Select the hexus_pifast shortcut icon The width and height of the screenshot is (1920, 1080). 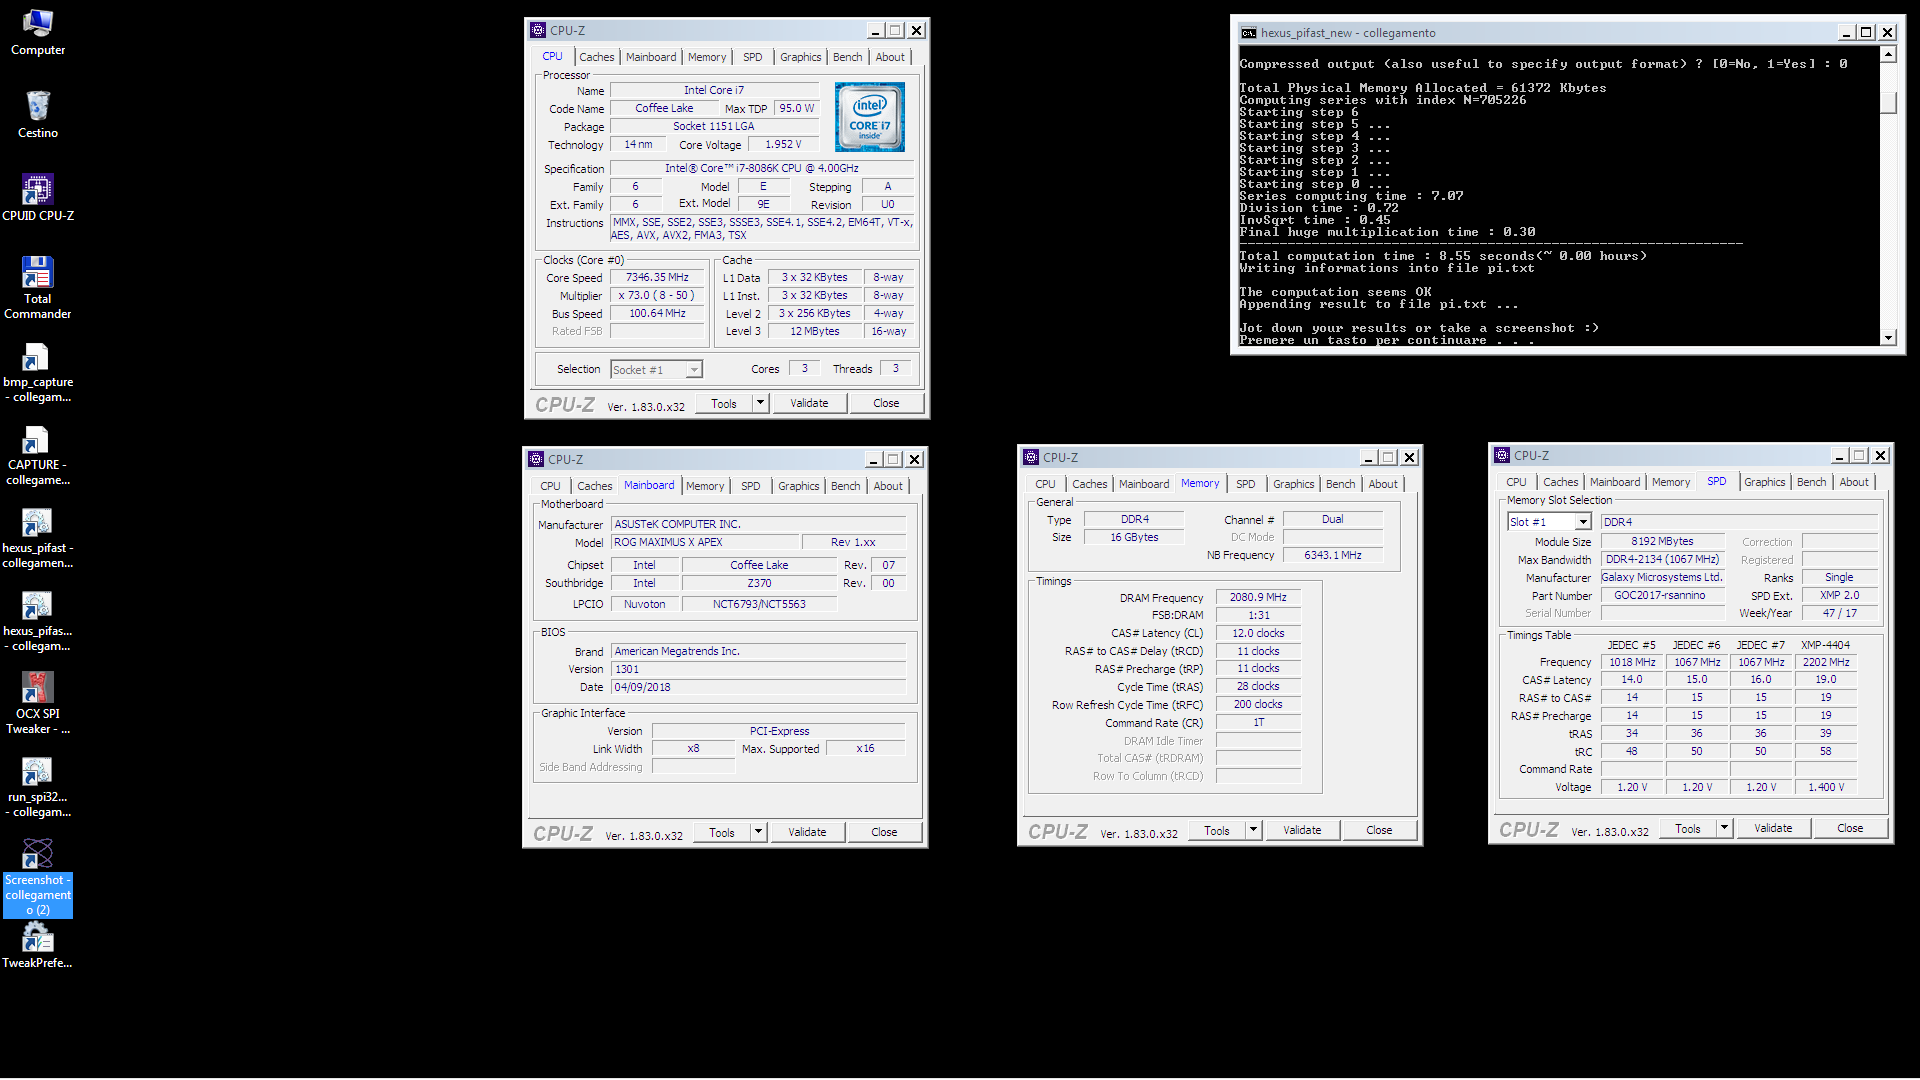(37, 538)
